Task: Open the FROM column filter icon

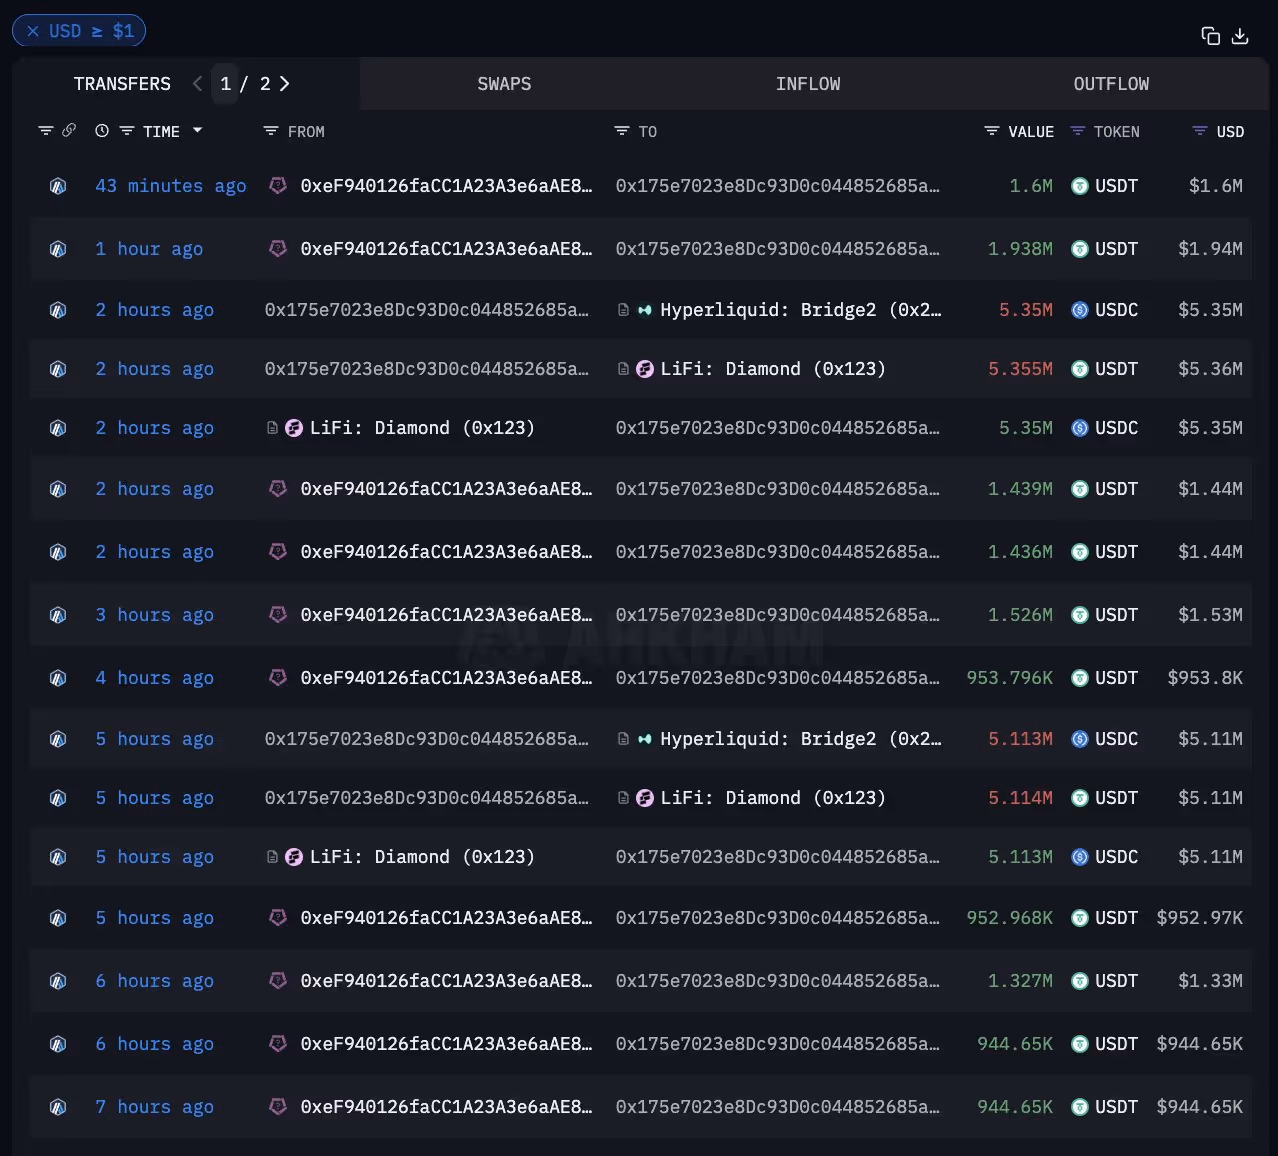Action: pyautogui.click(x=269, y=130)
